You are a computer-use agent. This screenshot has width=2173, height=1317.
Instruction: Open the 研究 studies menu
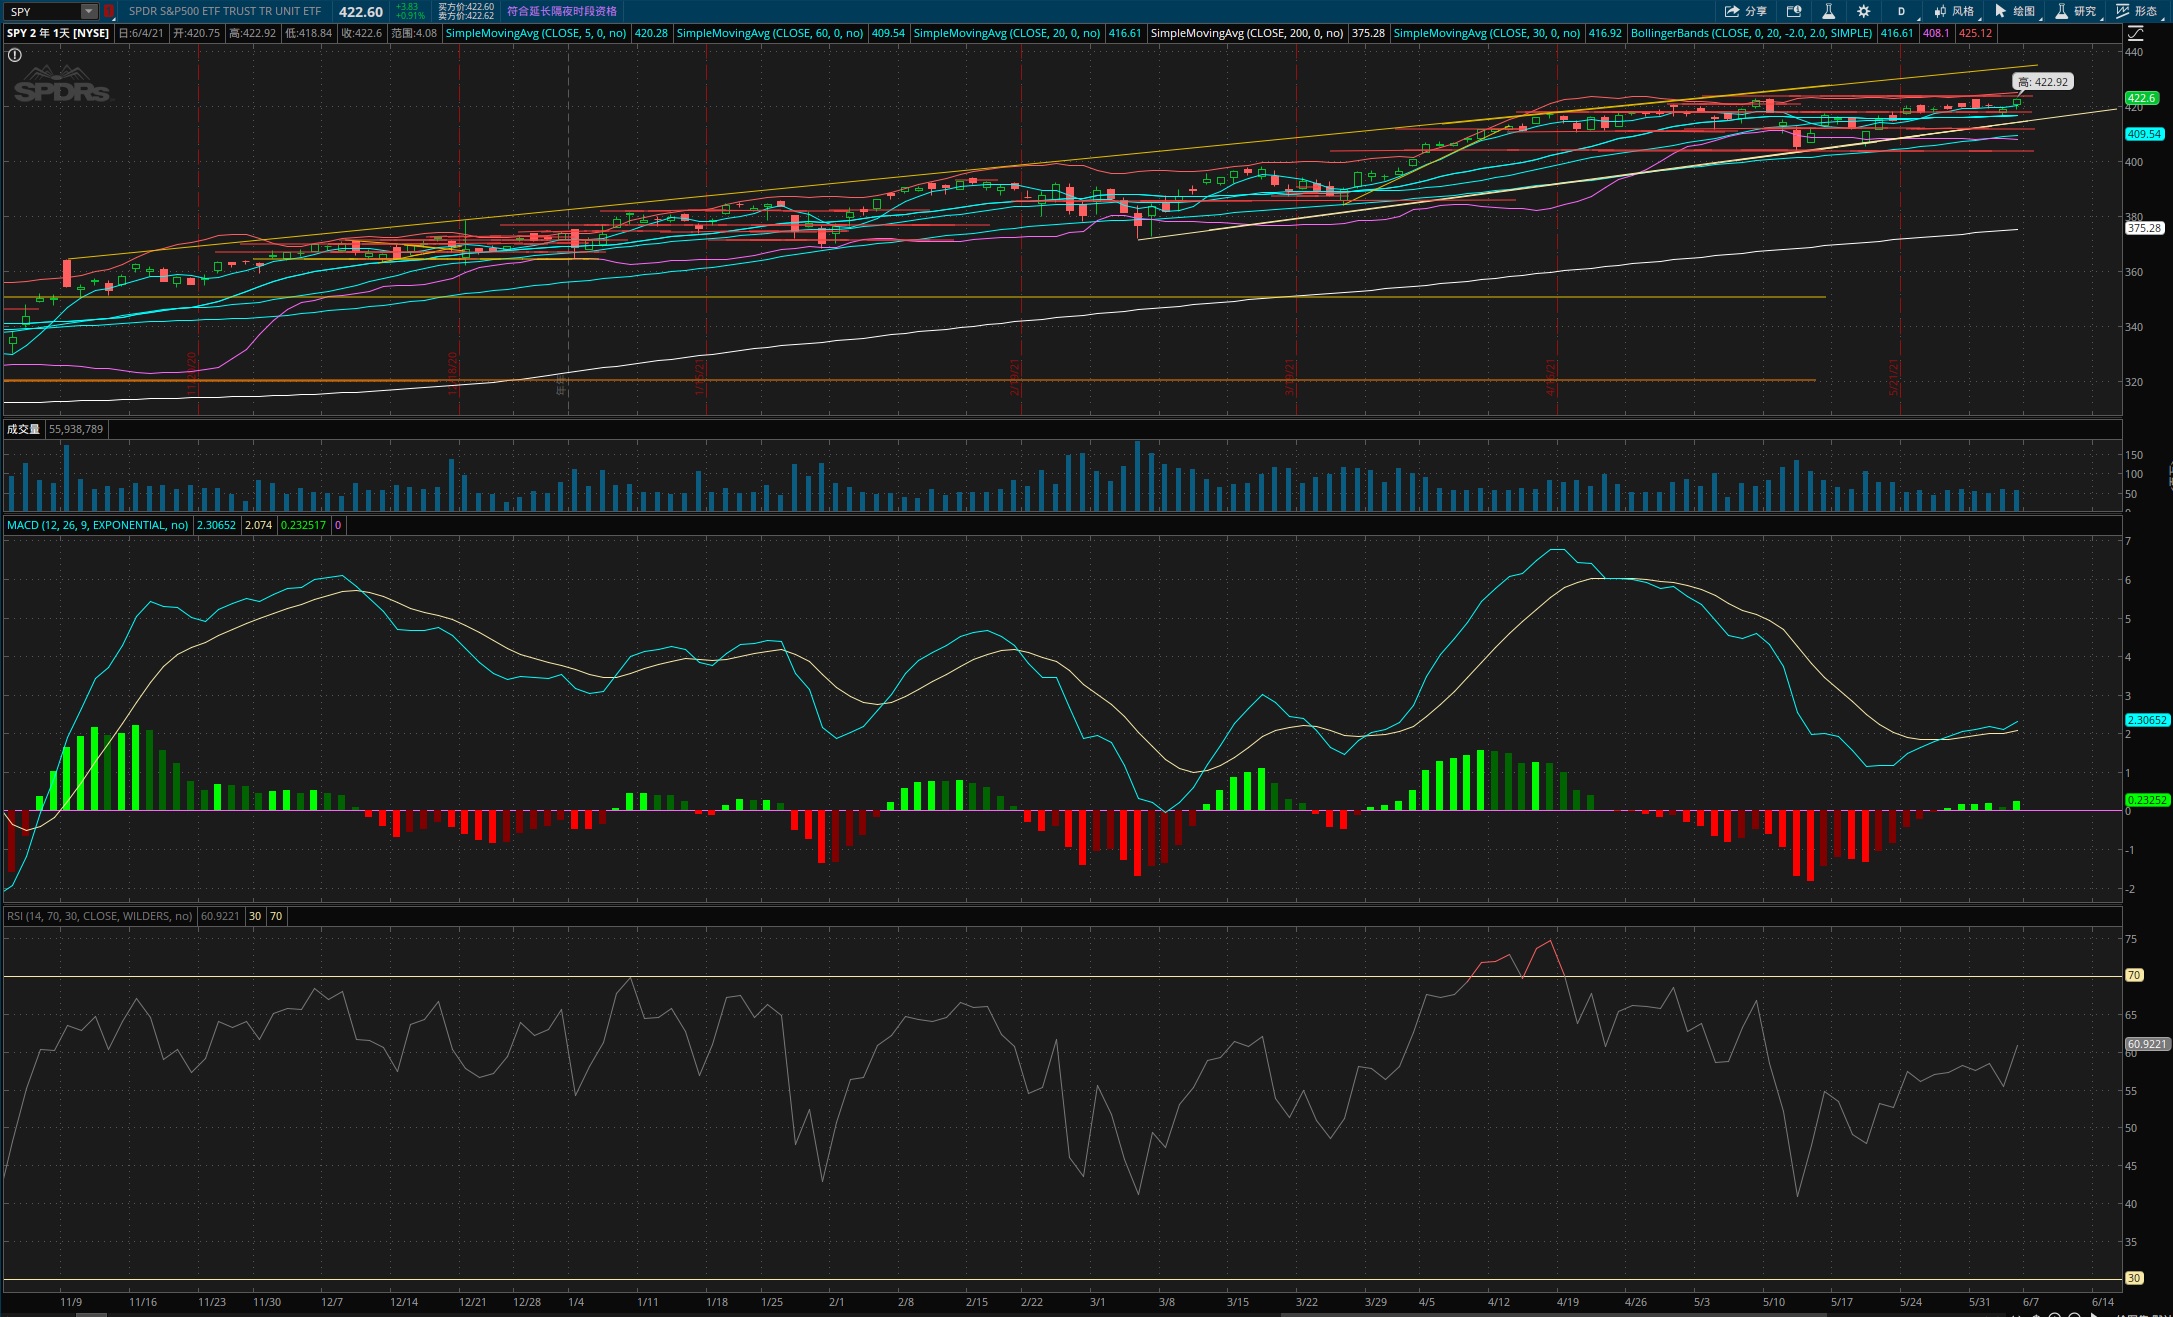(2076, 11)
